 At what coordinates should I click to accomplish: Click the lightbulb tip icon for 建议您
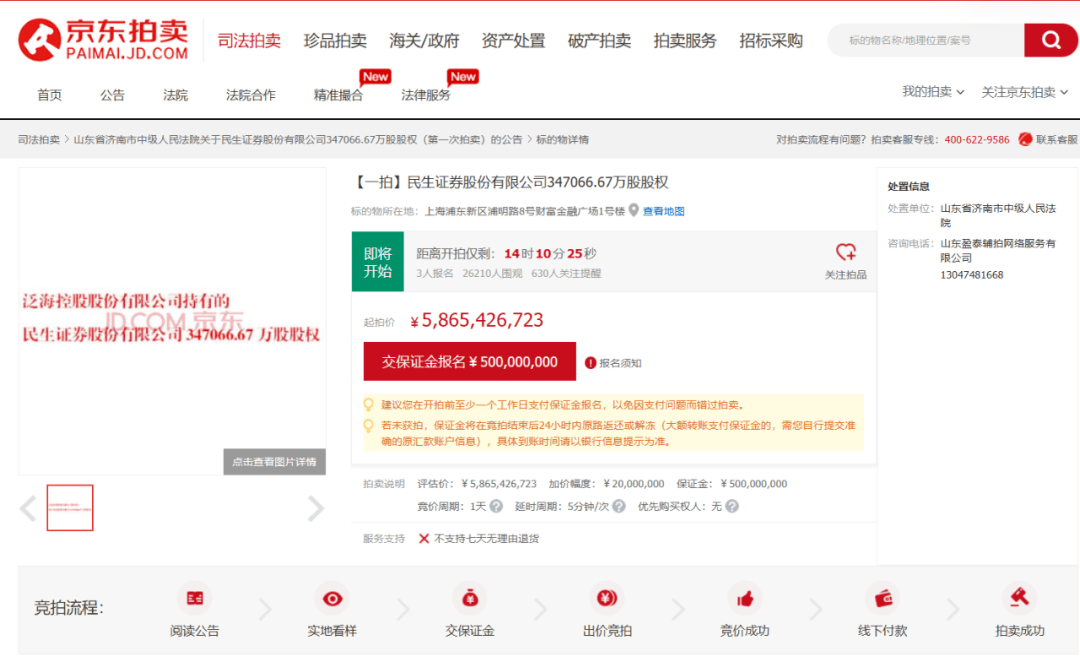point(368,404)
